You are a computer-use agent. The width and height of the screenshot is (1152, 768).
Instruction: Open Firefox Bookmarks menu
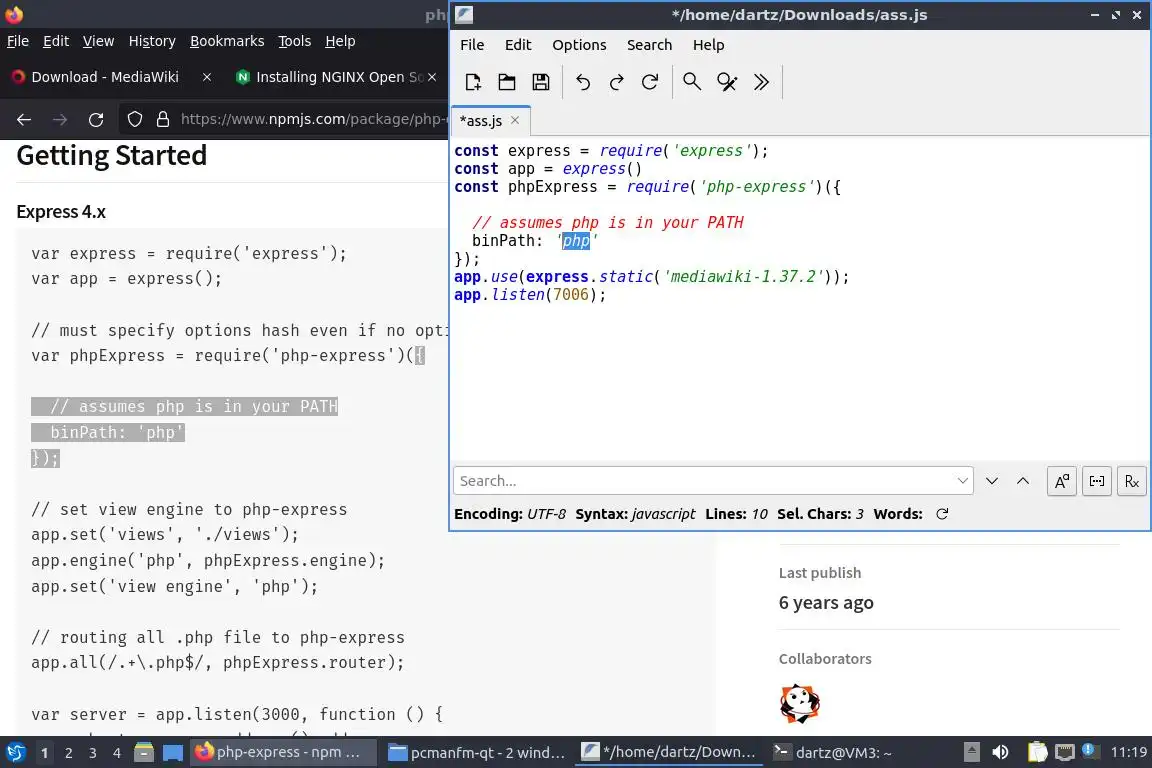(x=227, y=41)
